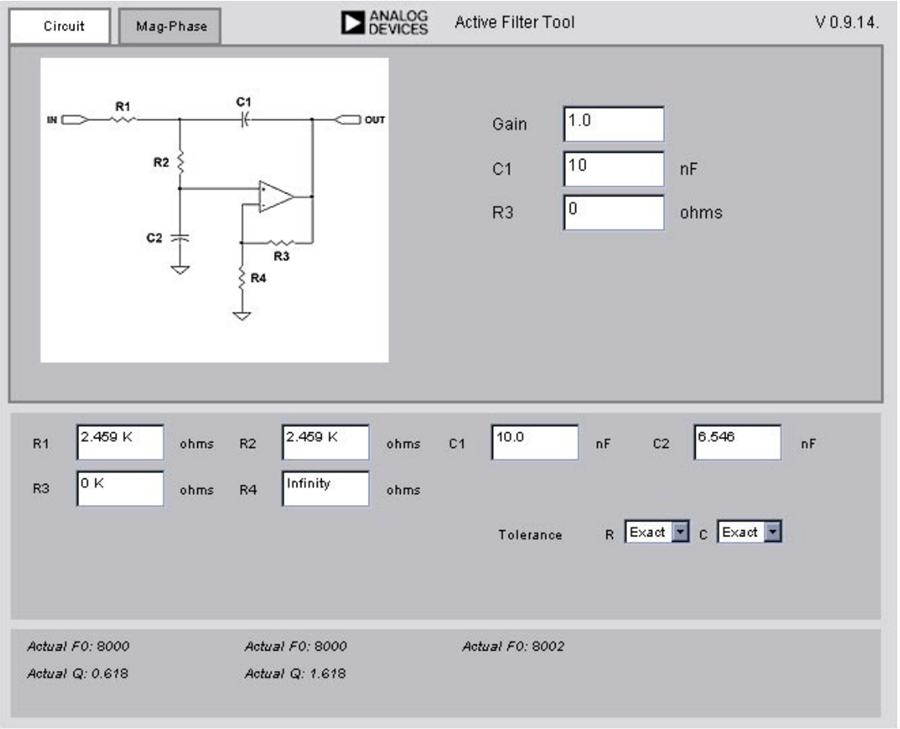Click the lower C1 field showing 10.0
Image resolution: width=900 pixels, height=729 pixels.
[534, 442]
